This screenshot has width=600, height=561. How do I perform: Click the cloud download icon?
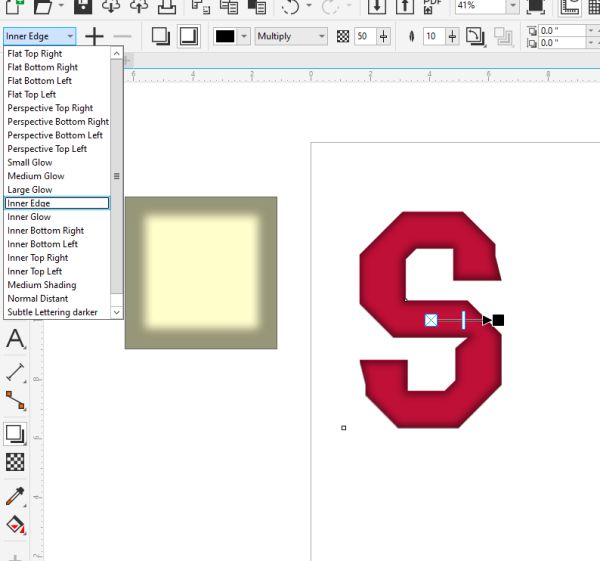(x=111, y=7)
